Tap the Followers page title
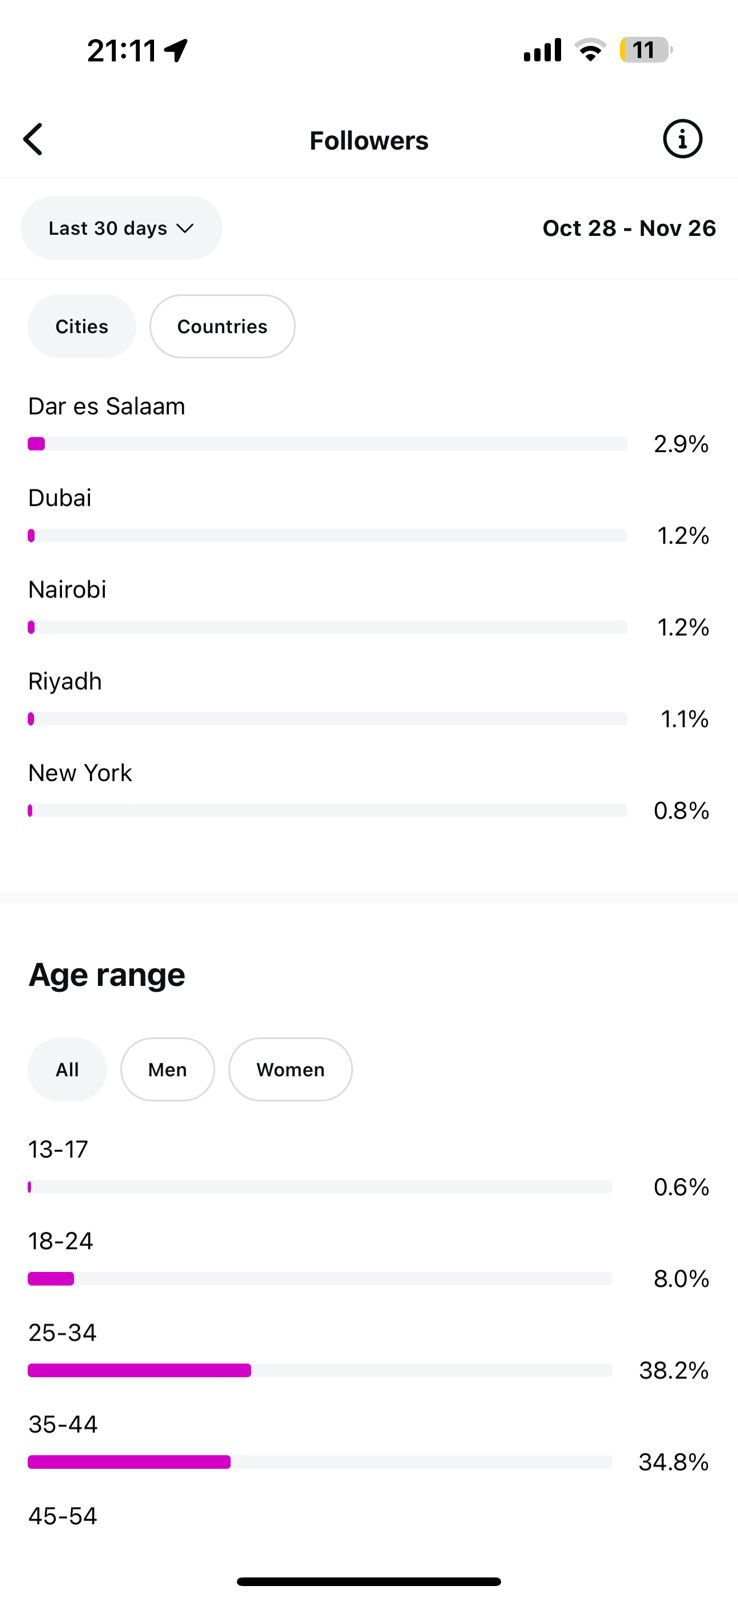 [x=369, y=140]
